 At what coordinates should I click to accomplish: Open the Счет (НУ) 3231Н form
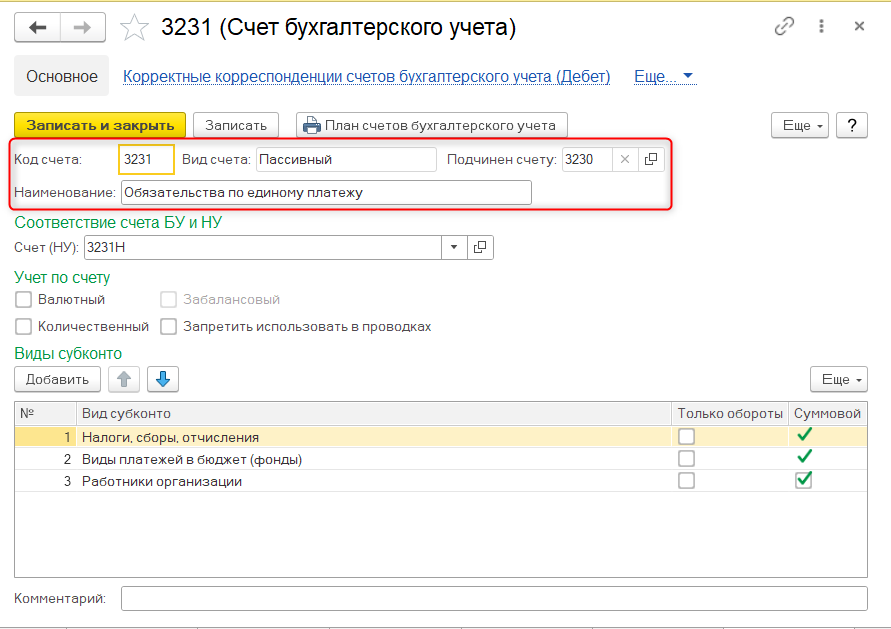coord(480,247)
